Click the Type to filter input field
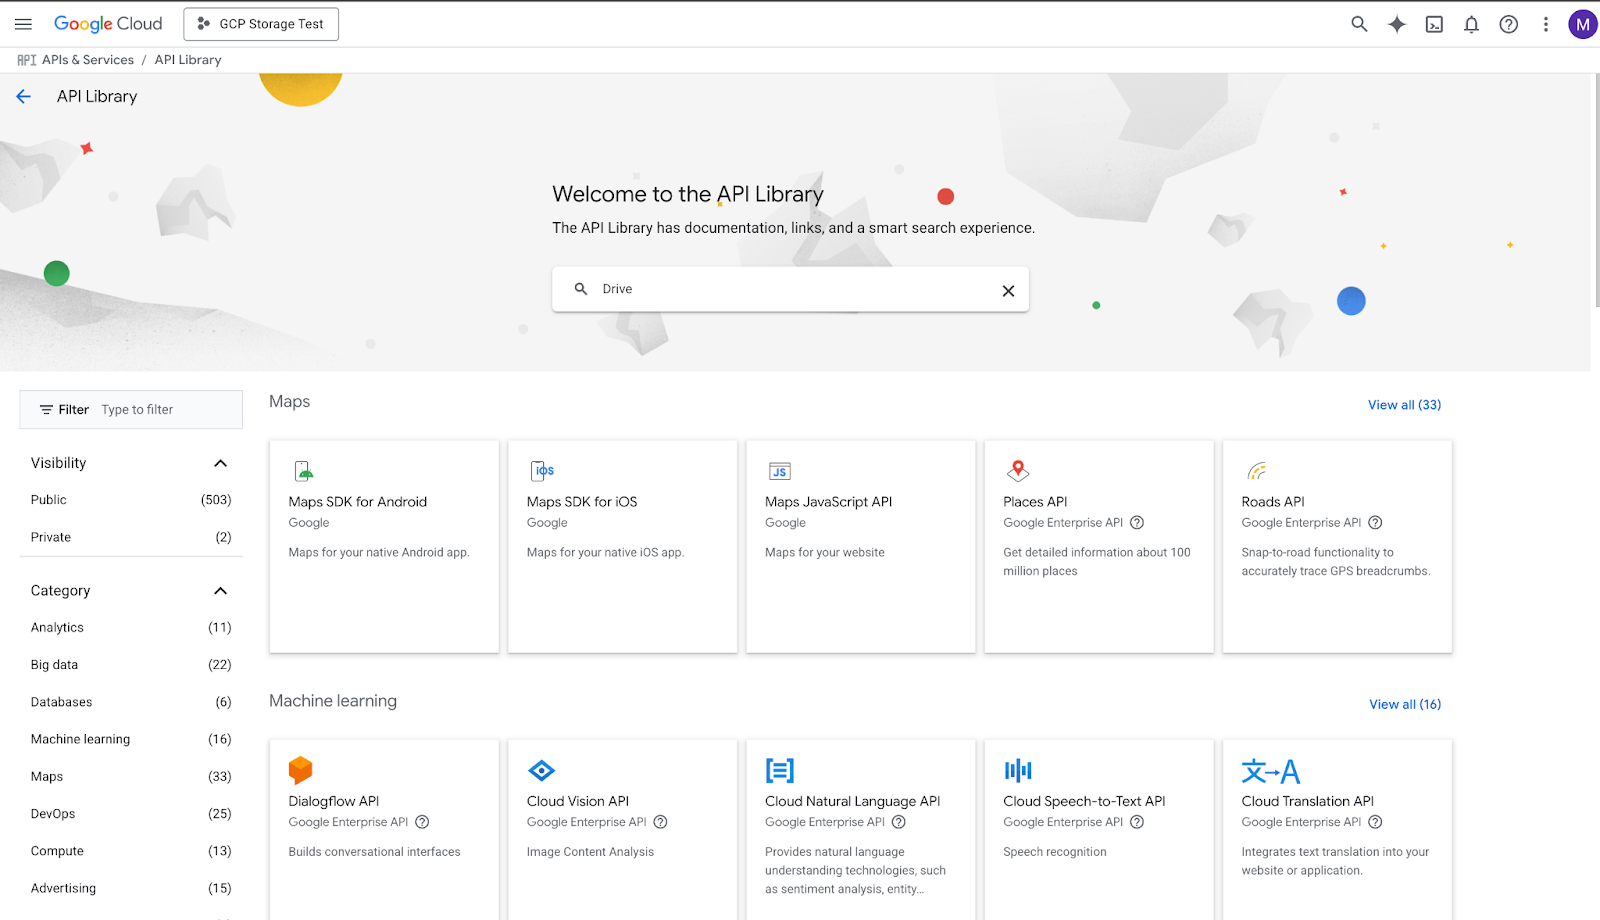 click(x=165, y=410)
